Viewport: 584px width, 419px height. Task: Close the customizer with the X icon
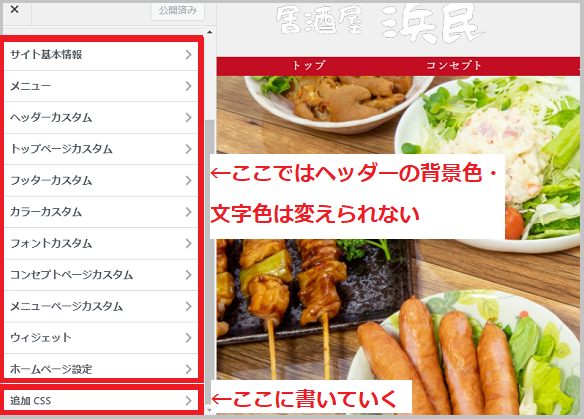15,10
